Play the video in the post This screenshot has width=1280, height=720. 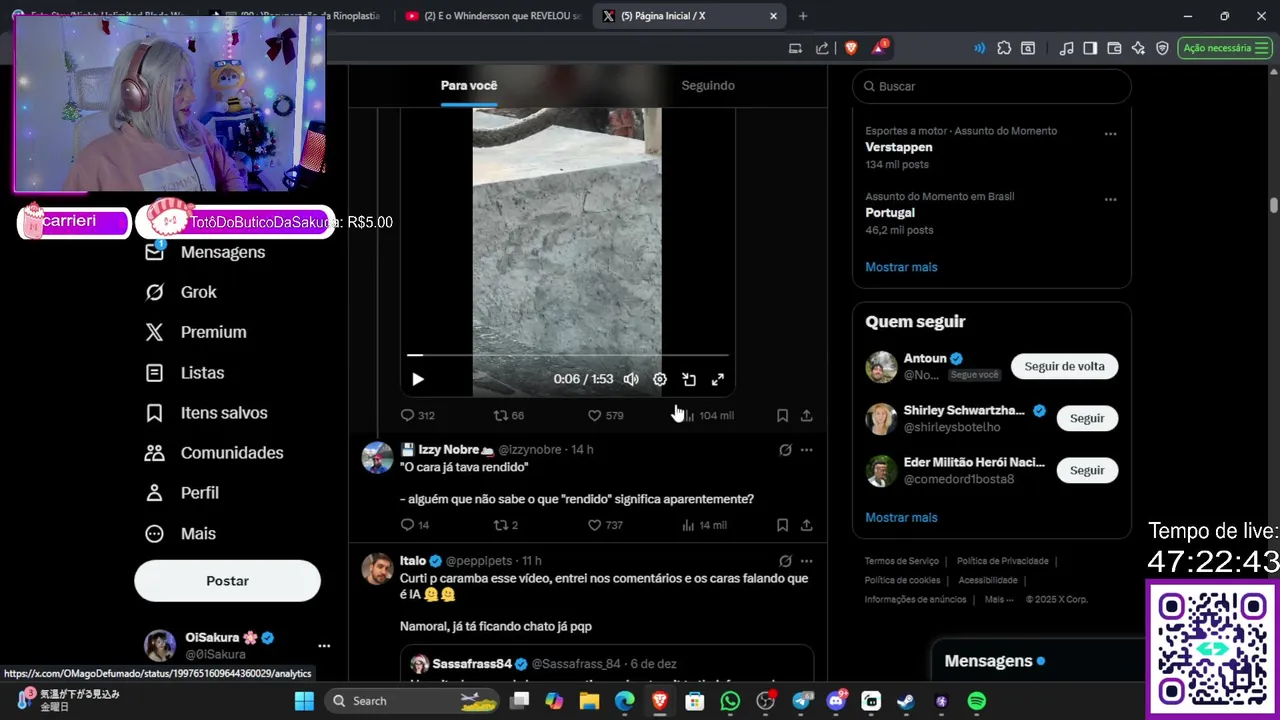tap(418, 379)
